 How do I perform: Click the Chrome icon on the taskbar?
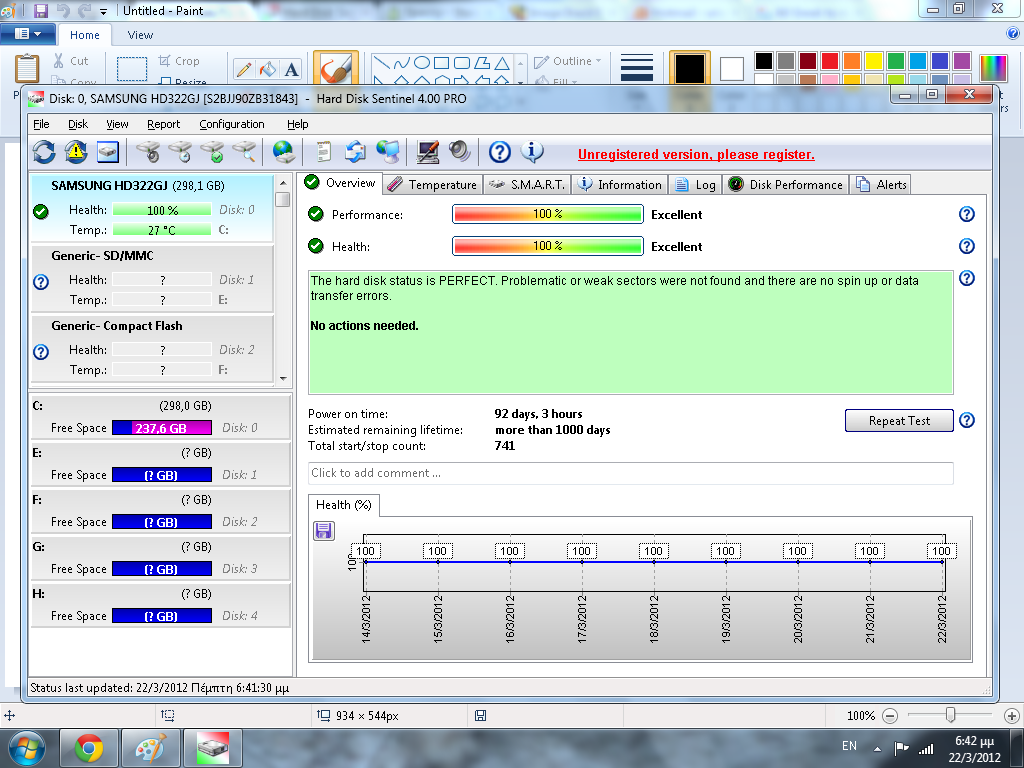pos(89,748)
